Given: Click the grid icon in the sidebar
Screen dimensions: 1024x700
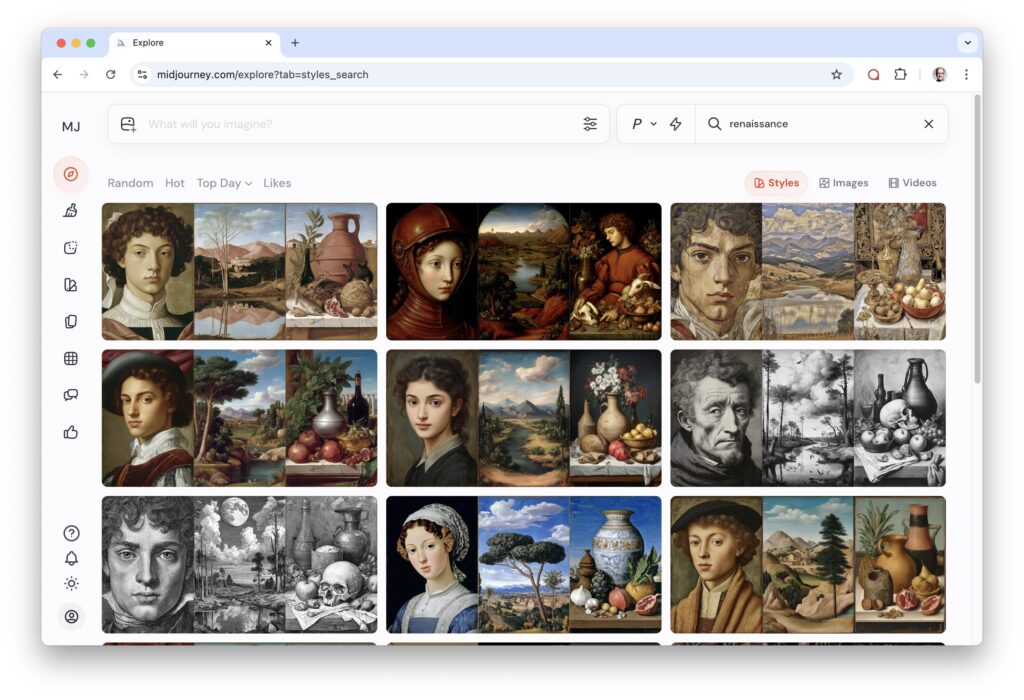Looking at the screenshot, I should point(70,358).
